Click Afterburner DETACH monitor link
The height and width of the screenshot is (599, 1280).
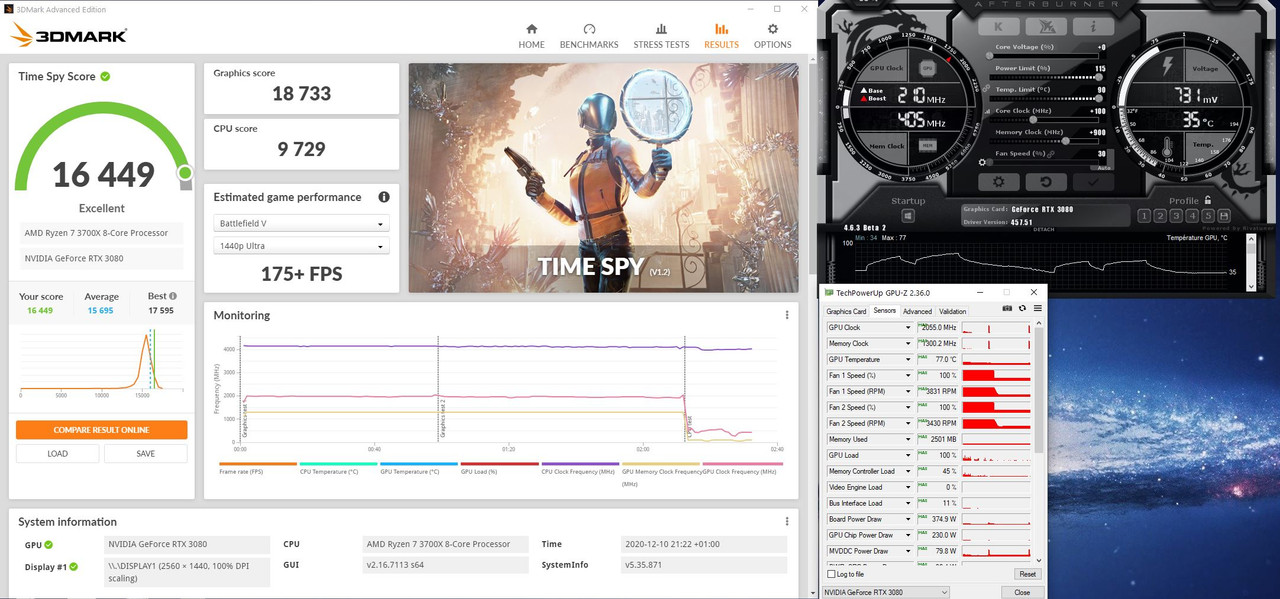(x=1044, y=229)
